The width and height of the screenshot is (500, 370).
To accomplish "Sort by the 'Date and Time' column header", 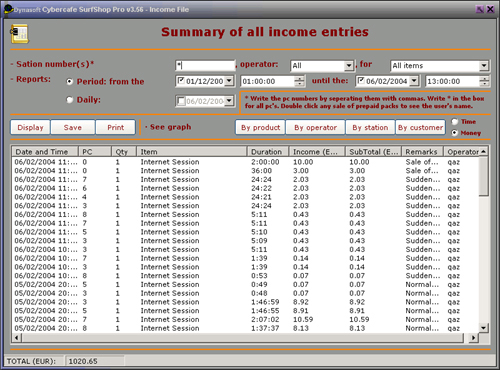I will [45, 152].
